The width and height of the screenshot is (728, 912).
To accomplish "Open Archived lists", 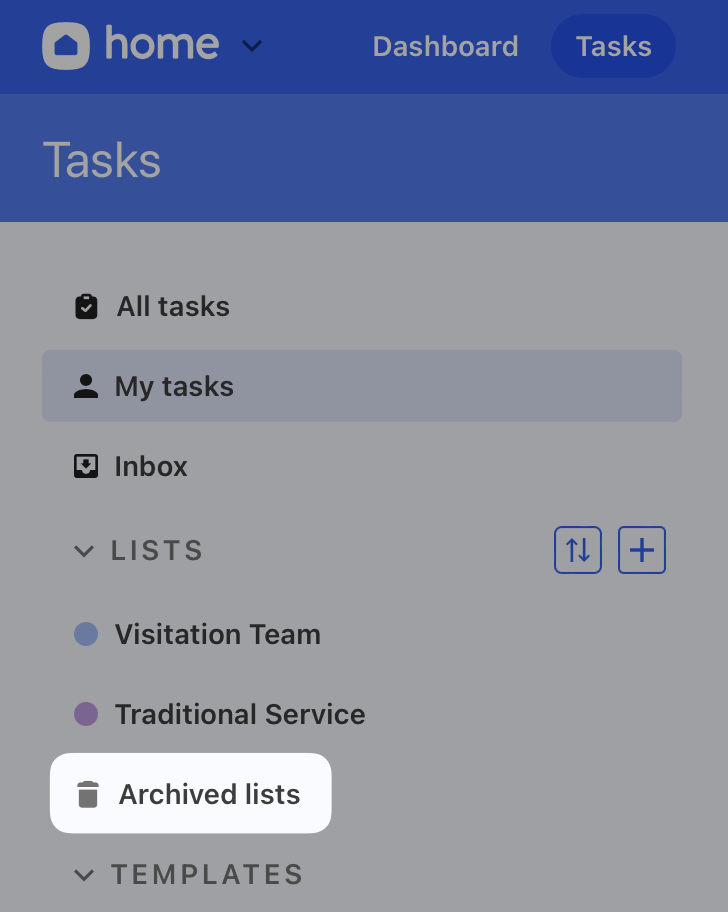I will [209, 794].
